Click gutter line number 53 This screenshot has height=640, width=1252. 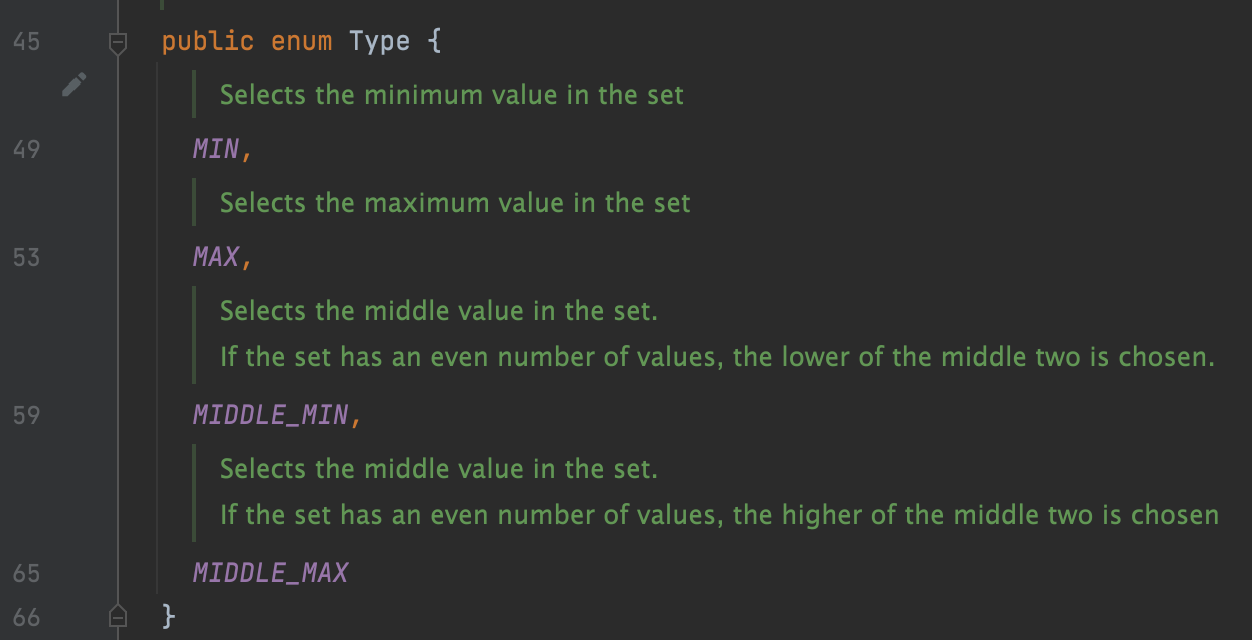[x=27, y=257]
